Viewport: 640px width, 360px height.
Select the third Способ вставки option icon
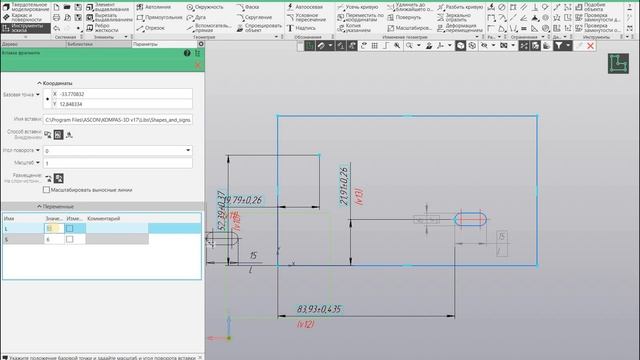pos(69,135)
